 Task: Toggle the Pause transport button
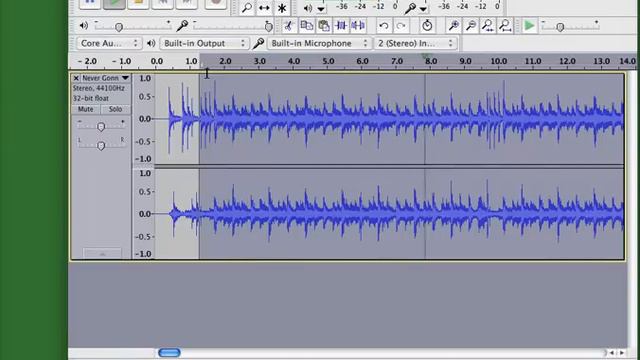[x=90, y=3]
